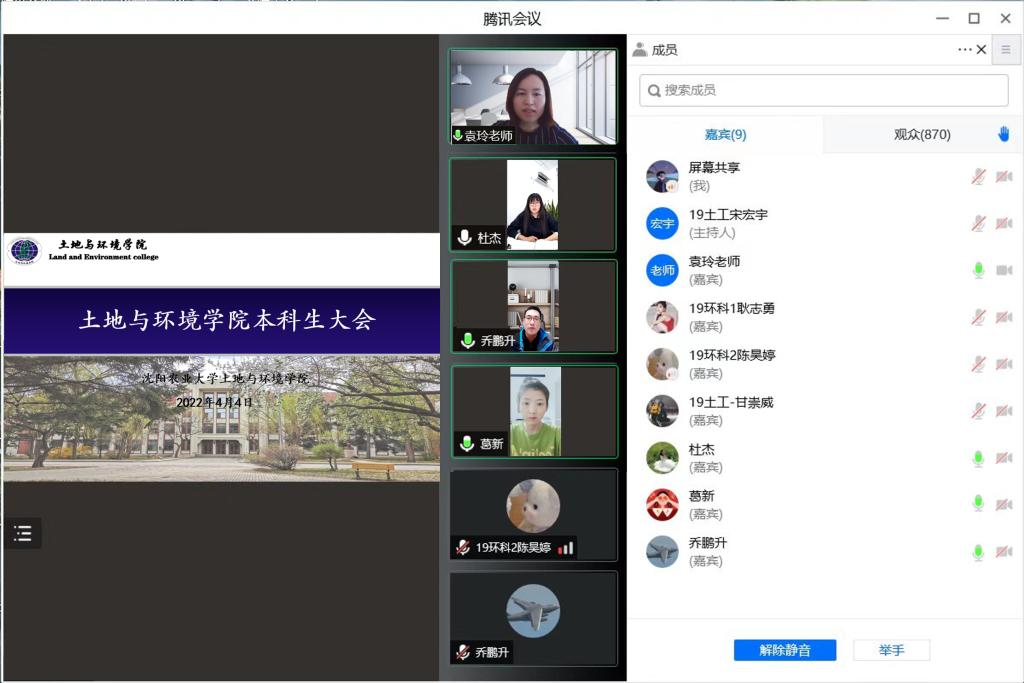
Task: Focus the 搜索成员 search field
Action: (823, 90)
